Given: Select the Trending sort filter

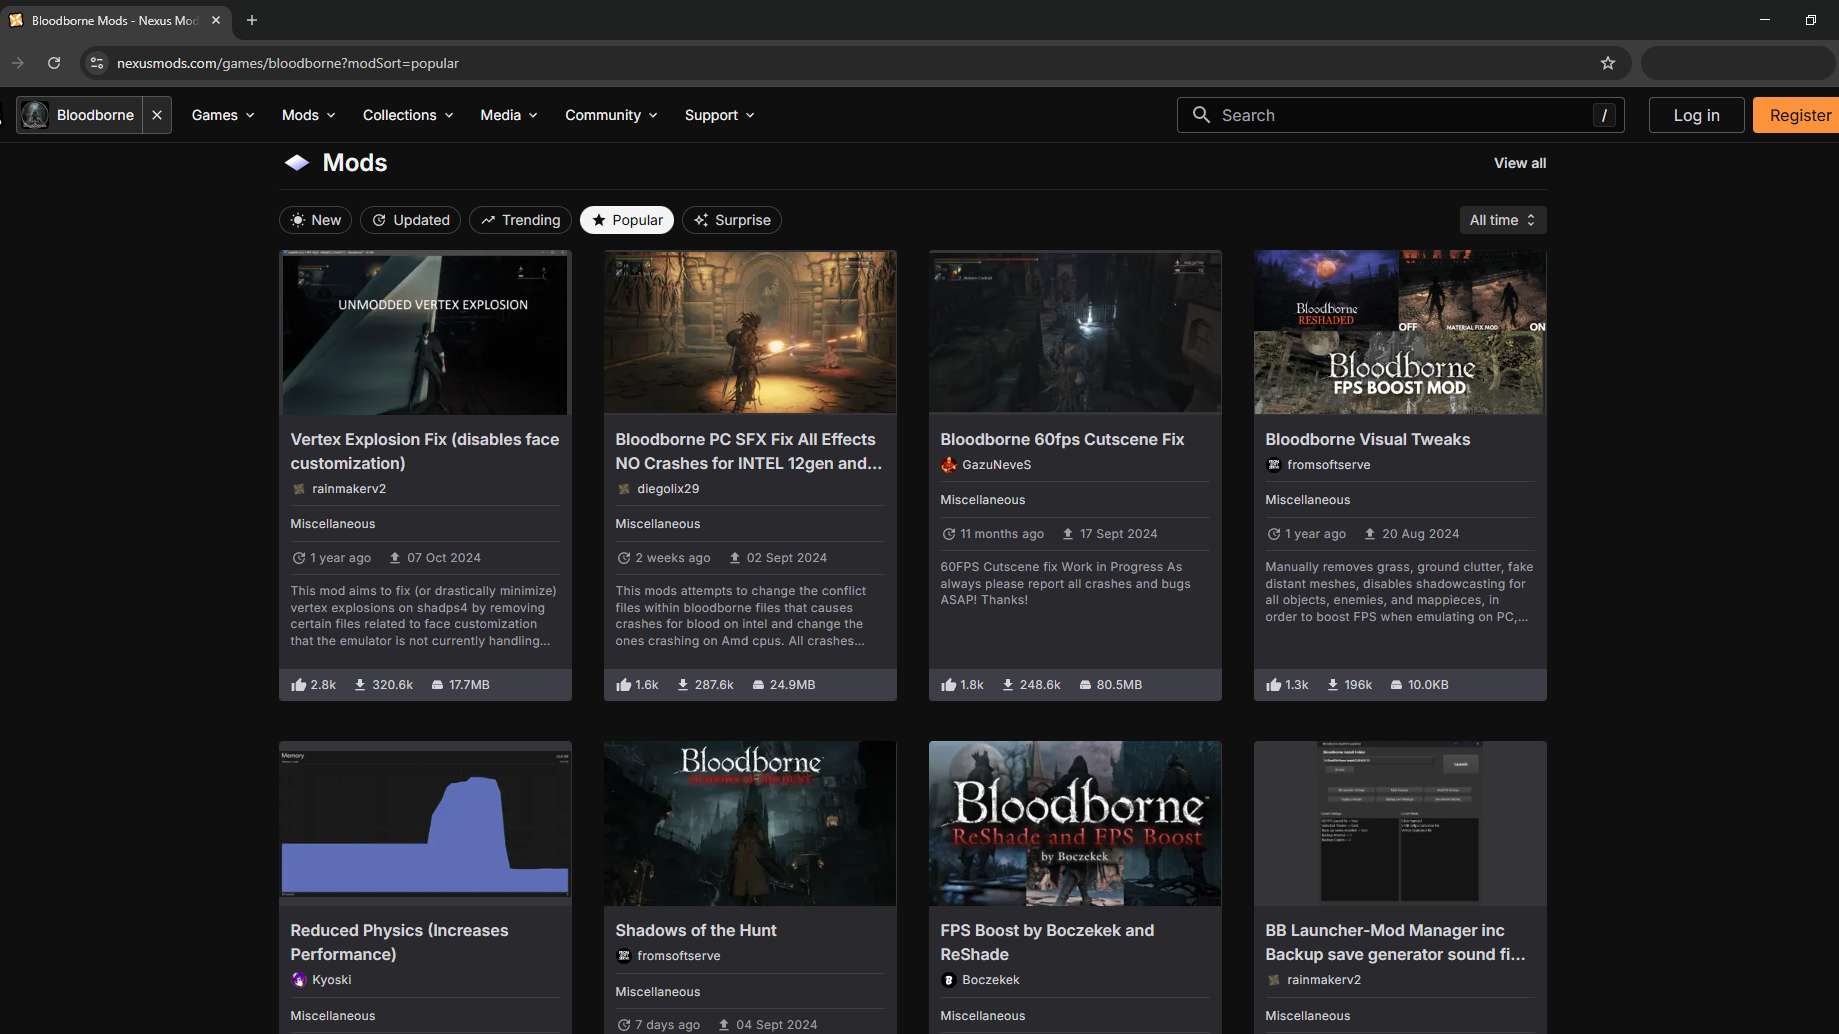Looking at the screenshot, I should point(520,220).
